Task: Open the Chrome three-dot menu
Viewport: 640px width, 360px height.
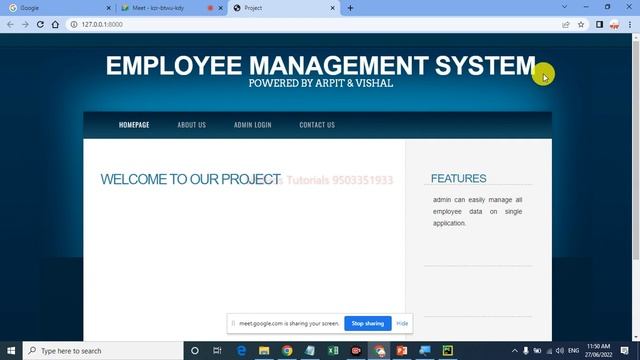Action: pos(630,24)
